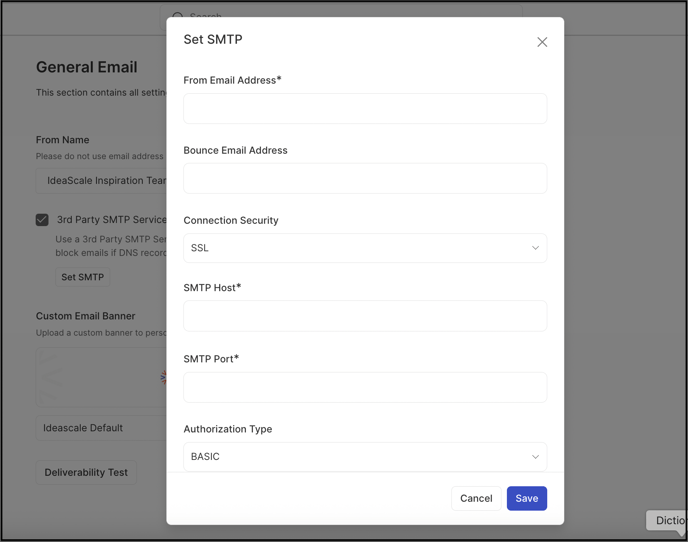Click the Set SMTP button behind dialog
This screenshot has width=688, height=542.
tap(82, 277)
